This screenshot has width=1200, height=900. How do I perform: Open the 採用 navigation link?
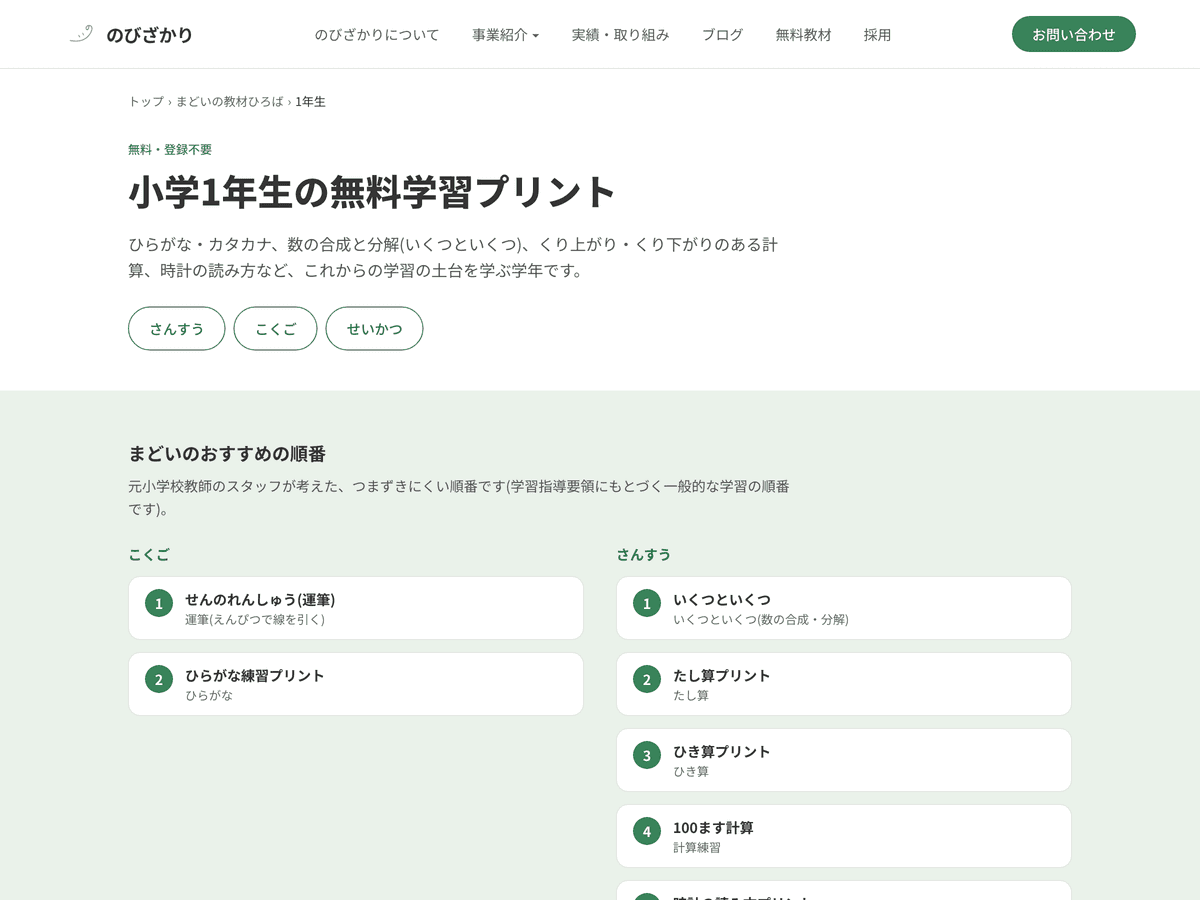coord(877,35)
